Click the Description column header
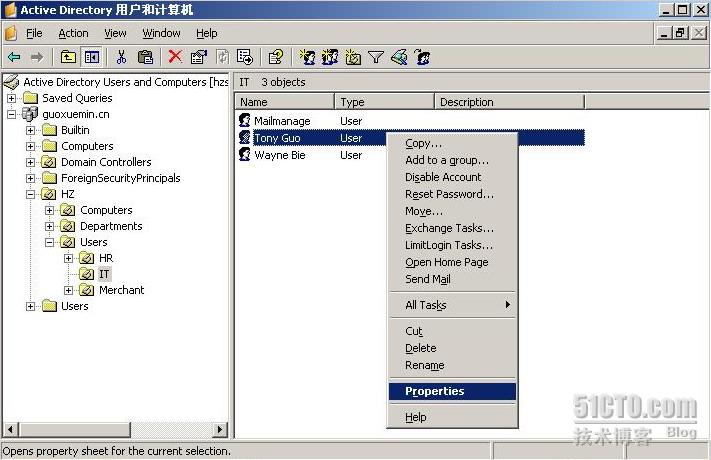 click(509, 102)
